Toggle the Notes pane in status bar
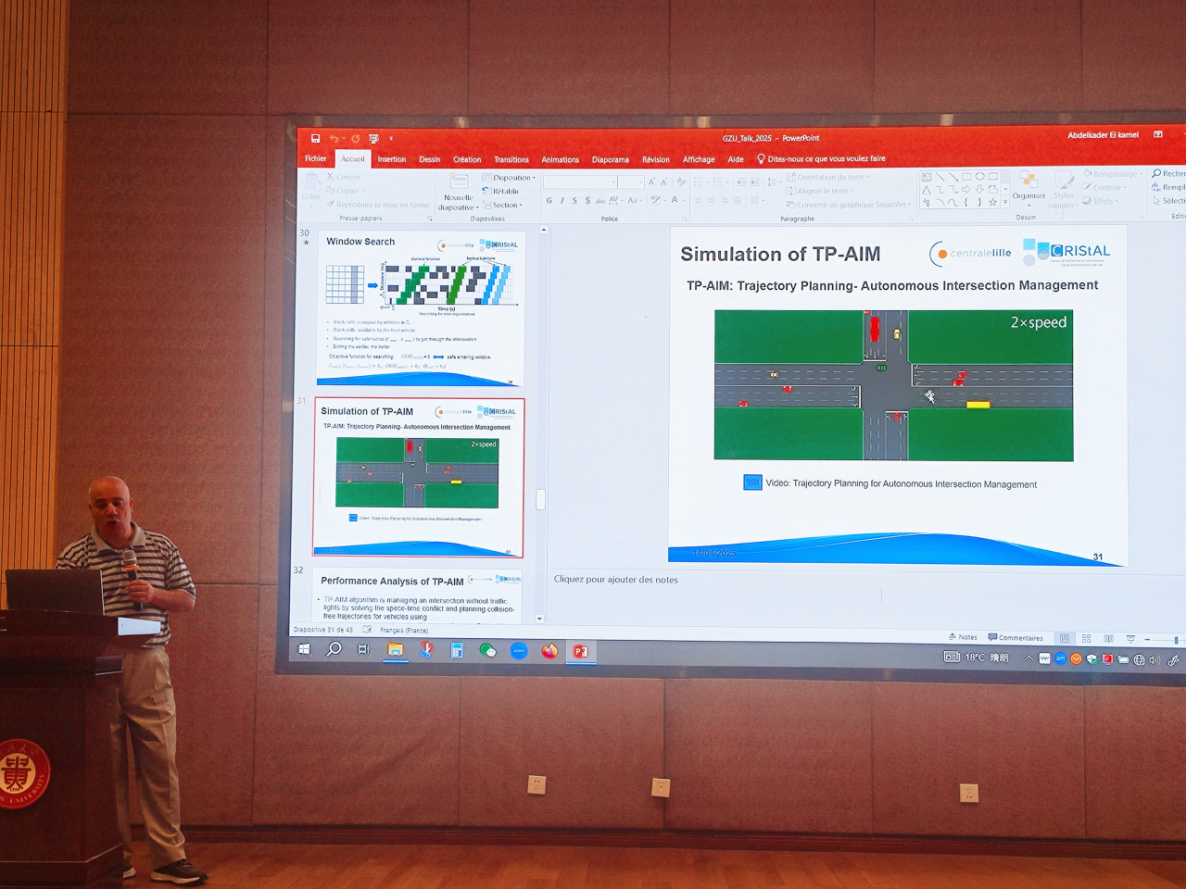1186x889 pixels. coord(962,637)
